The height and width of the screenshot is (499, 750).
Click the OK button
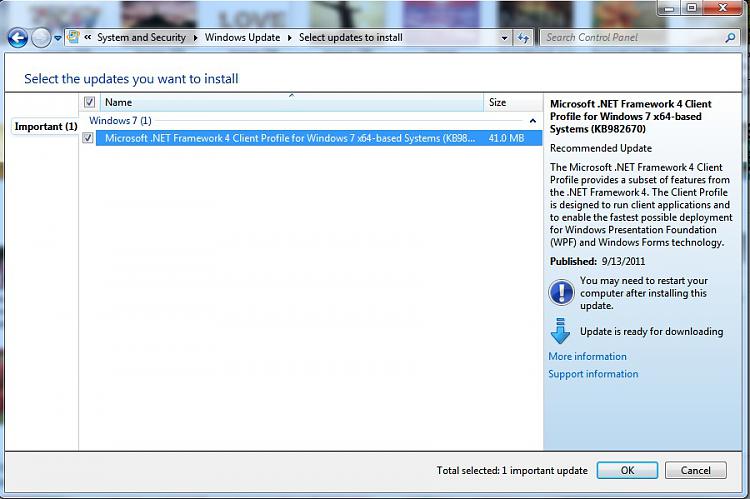[x=627, y=470]
